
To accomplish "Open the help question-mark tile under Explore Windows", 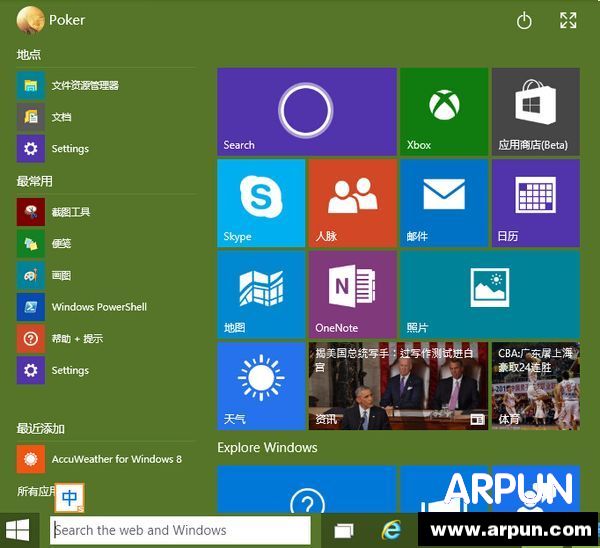I will tap(307, 489).
